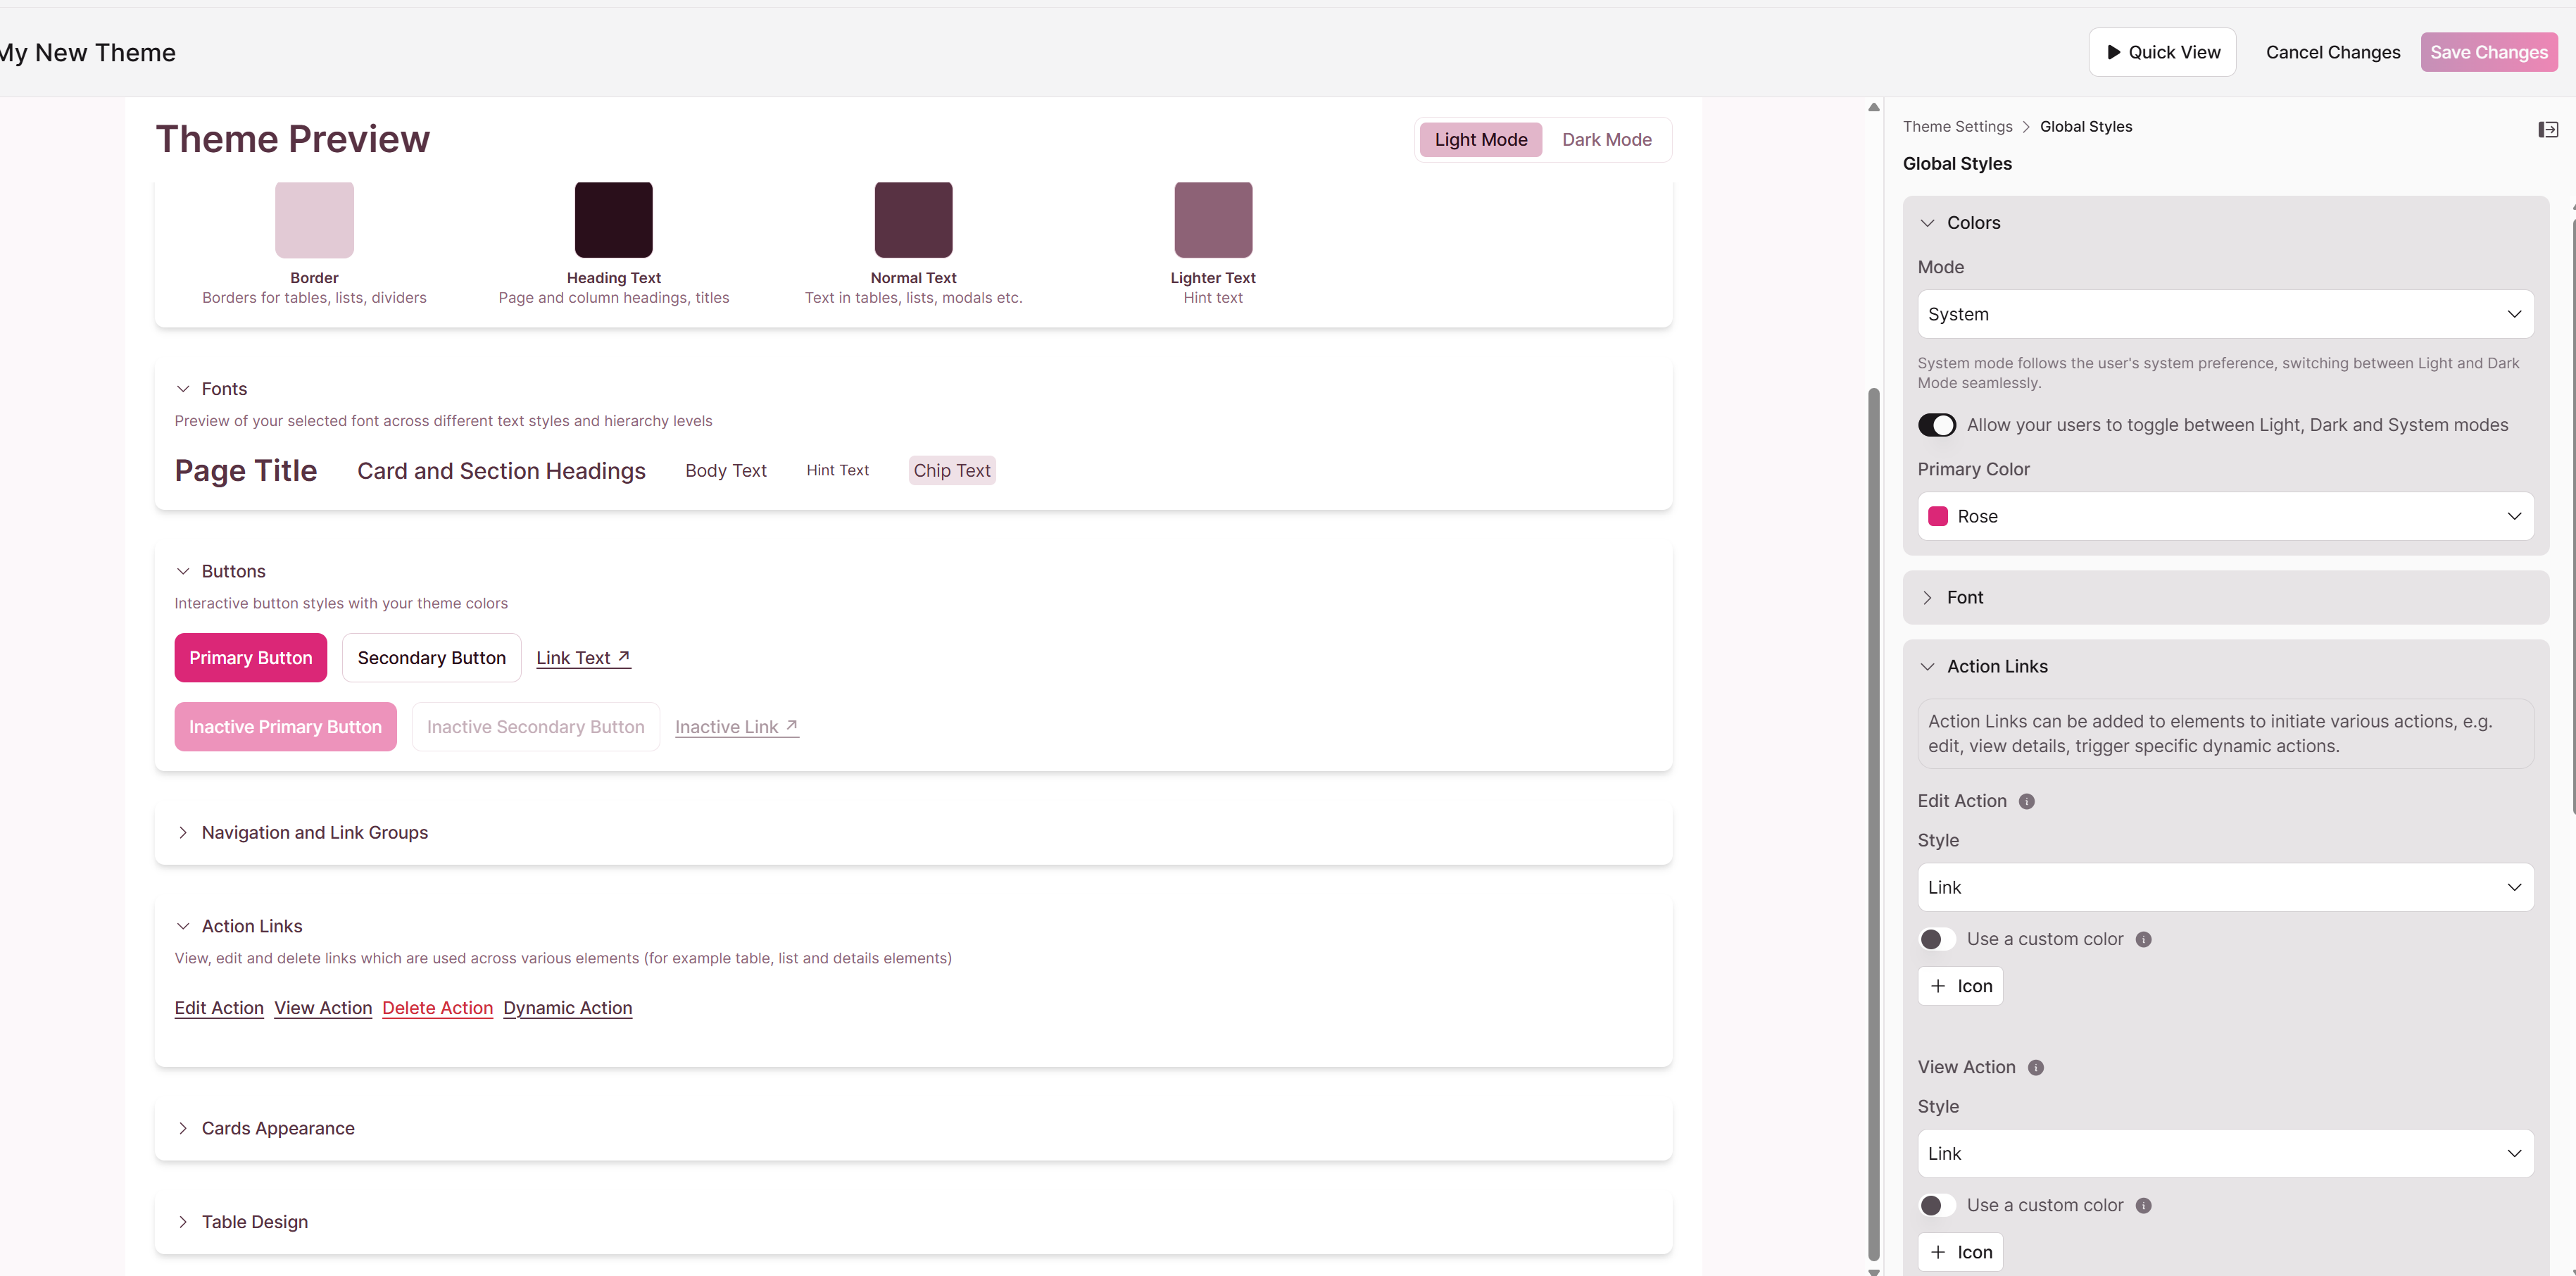Viewport: 2576px width, 1276px height.
Task: Click info icon beside View Action custom color
Action: click(x=2143, y=1205)
